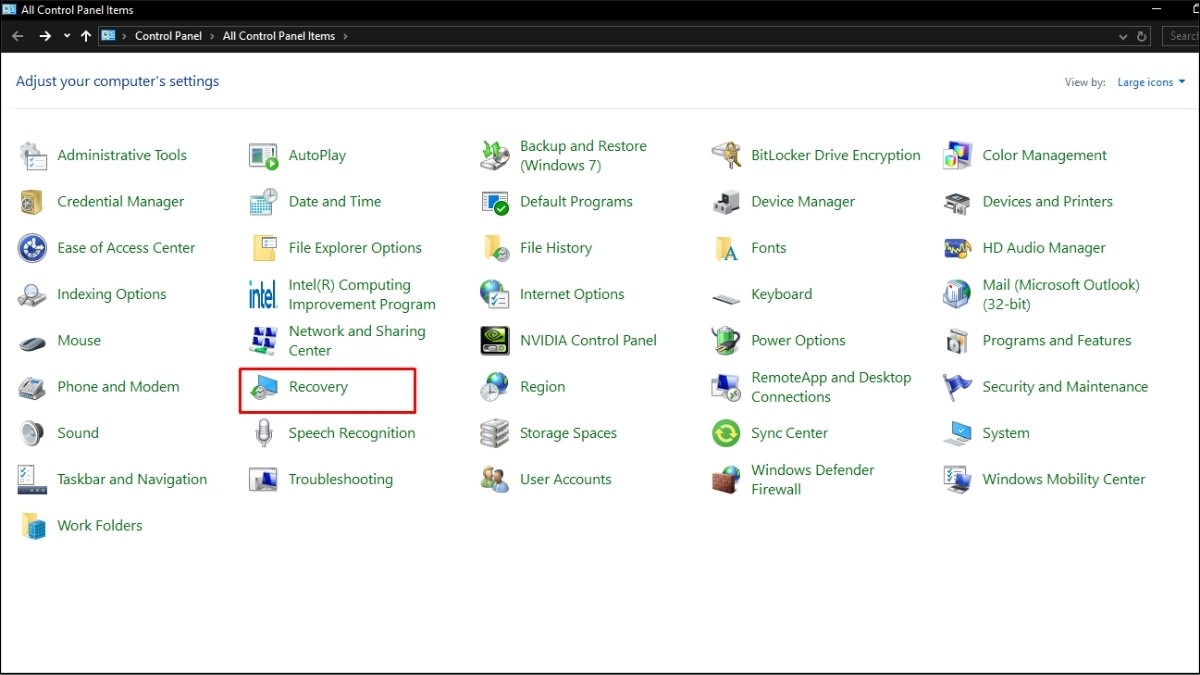Viewport: 1200px width, 675px height.
Task: Open Backup and Restore icon
Action: pos(495,156)
